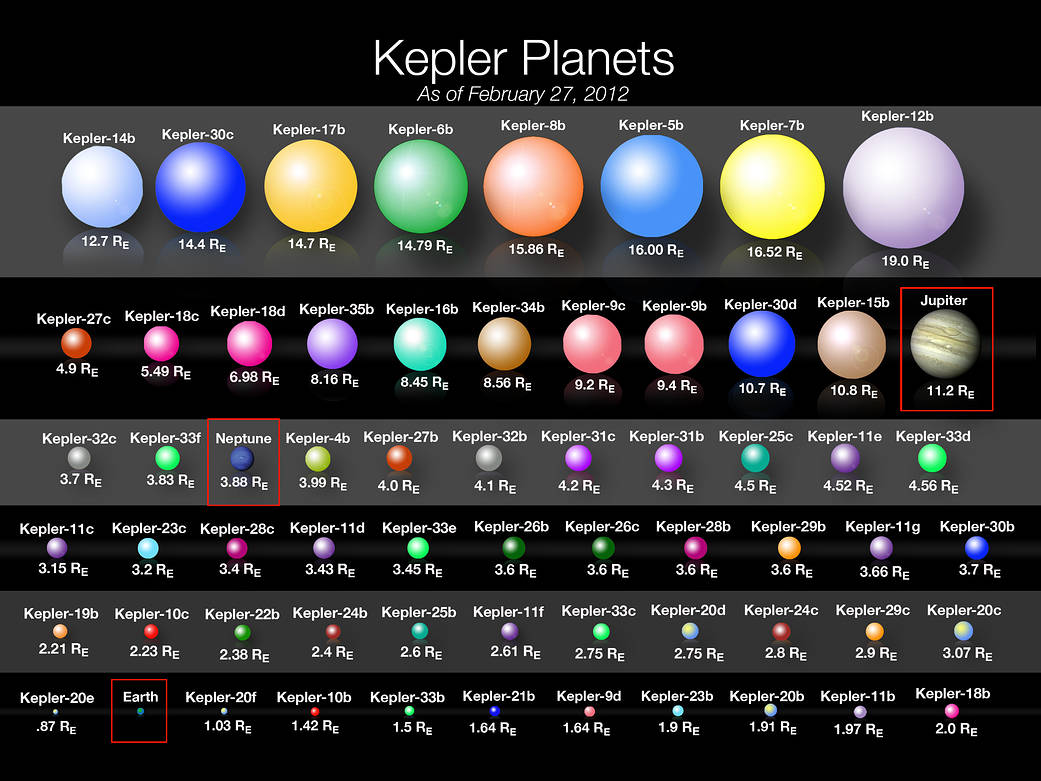The image size is (1041, 781).
Task: Select the "Kepler-33d" label
Action: pyautogui.click(x=933, y=436)
